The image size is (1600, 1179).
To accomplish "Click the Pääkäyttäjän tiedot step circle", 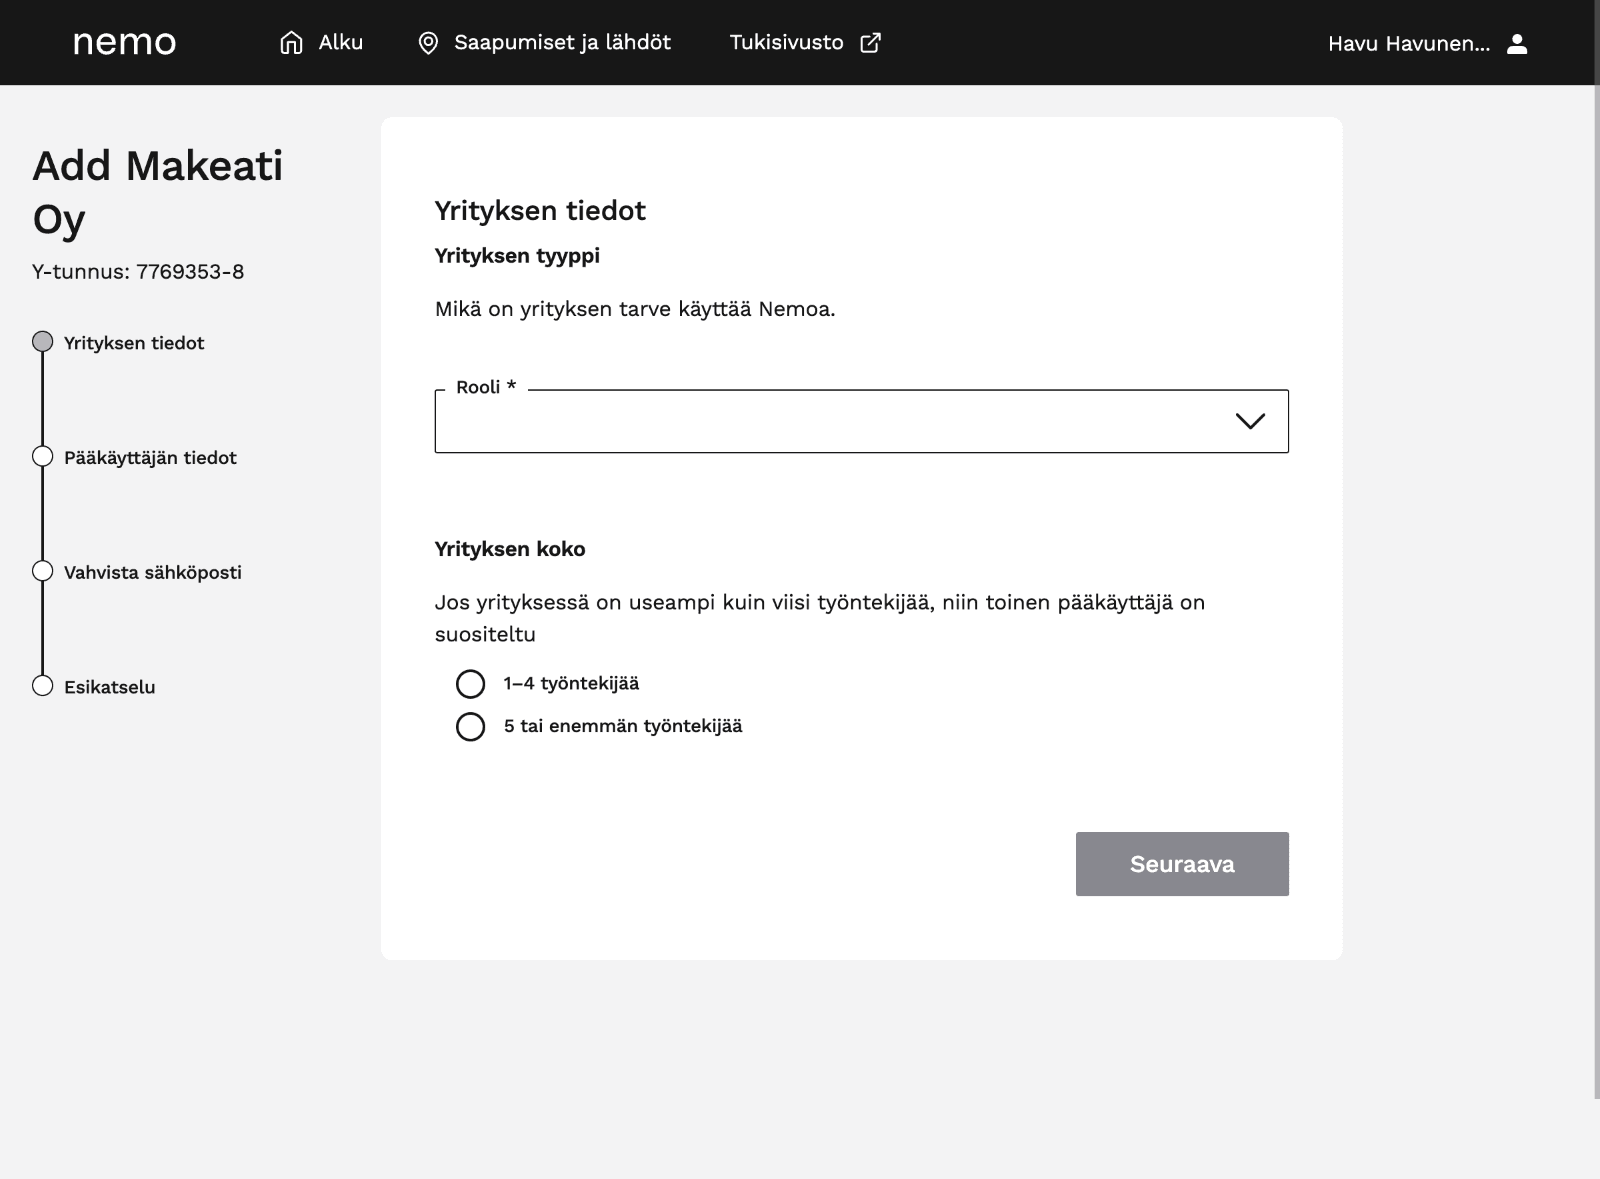I will [x=42, y=457].
